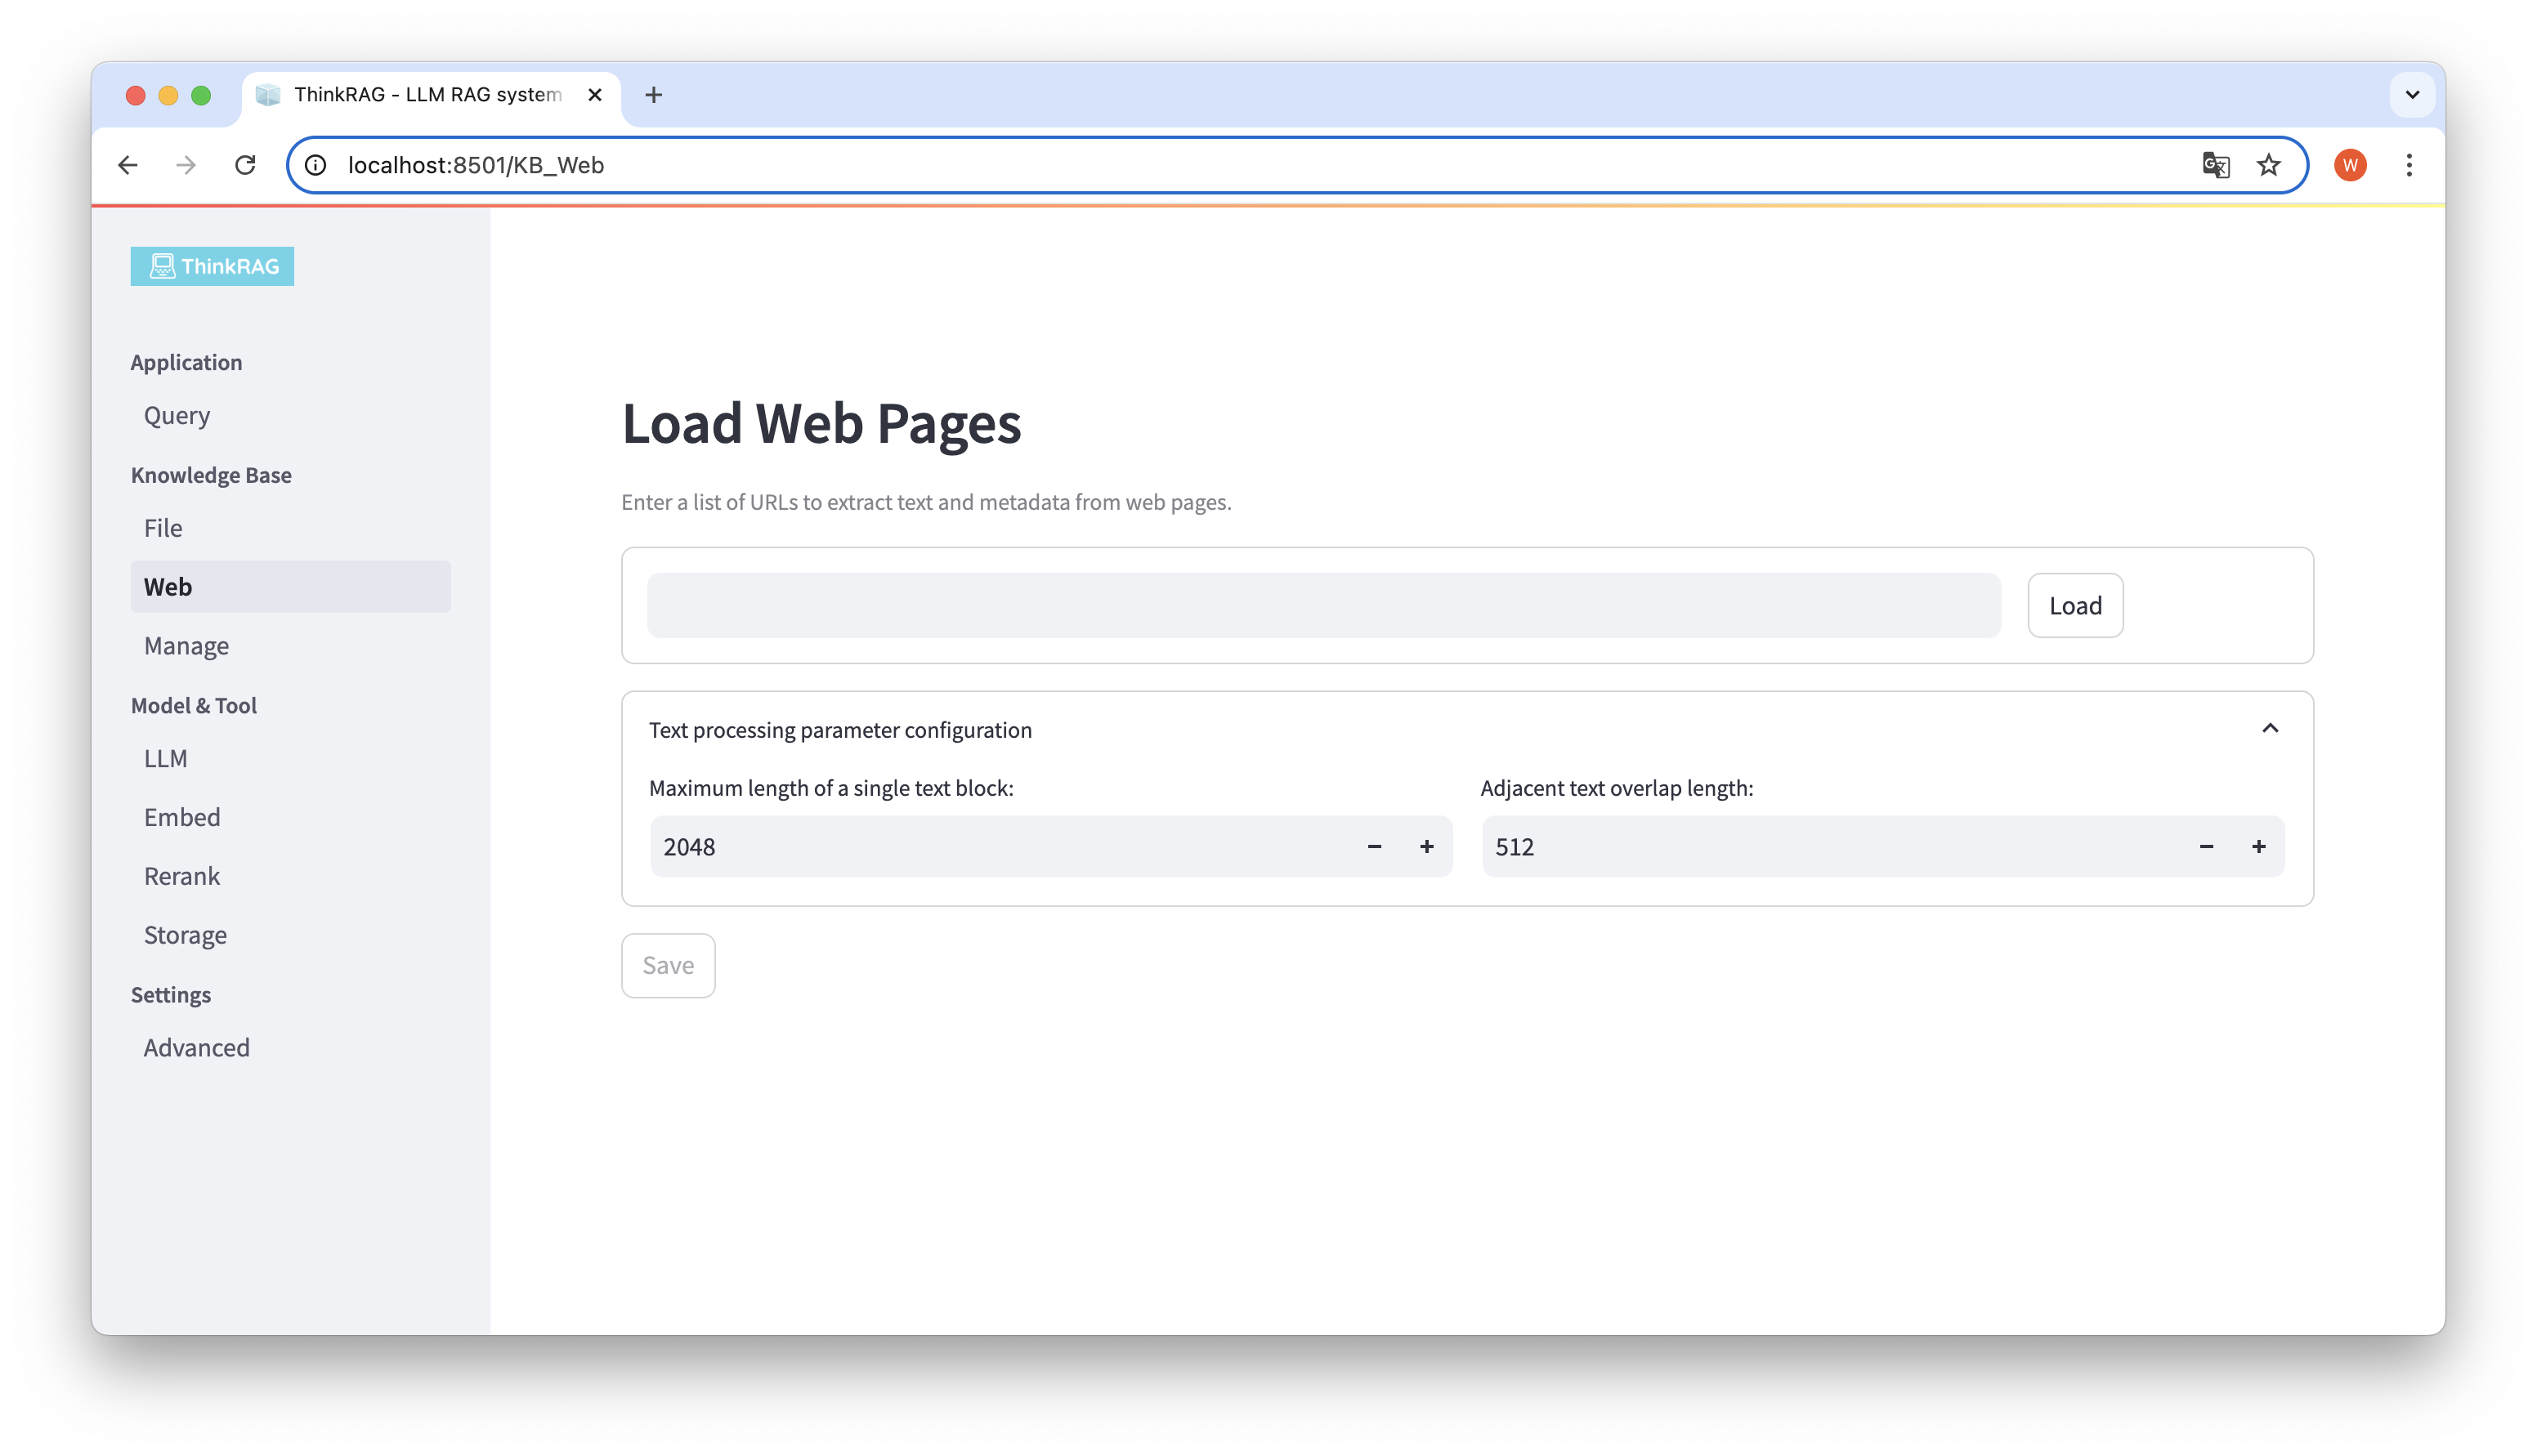Click the Manage knowledge base icon
Image resolution: width=2537 pixels, height=1456 pixels.
(186, 645)
